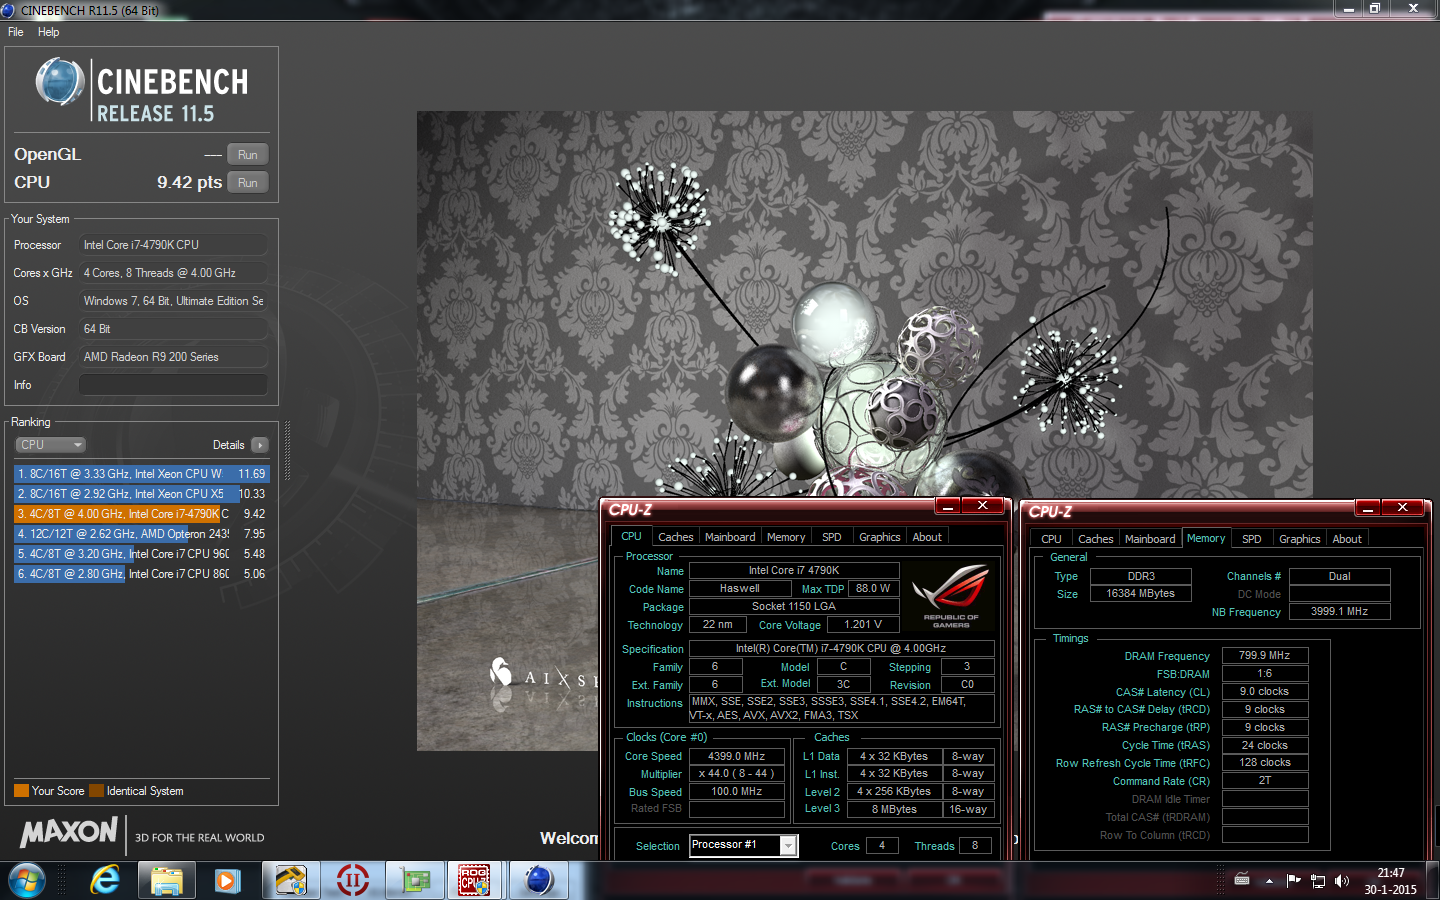Open the Windows Start menu orb

pyautogui.click(x=26, y=880)
